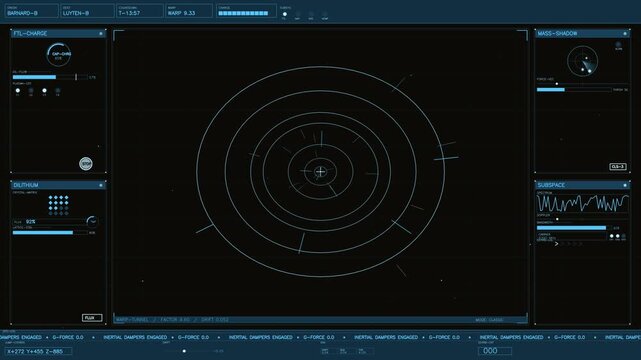Click the WARP-TUNNEL status bar label
Viewport: 641px width, 360px height.
173,320
